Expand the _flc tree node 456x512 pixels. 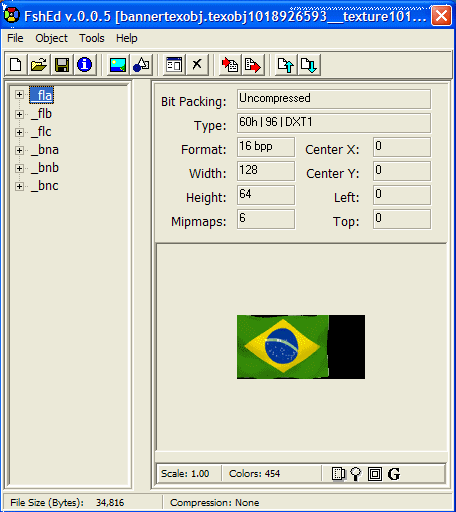coord(19,132)
